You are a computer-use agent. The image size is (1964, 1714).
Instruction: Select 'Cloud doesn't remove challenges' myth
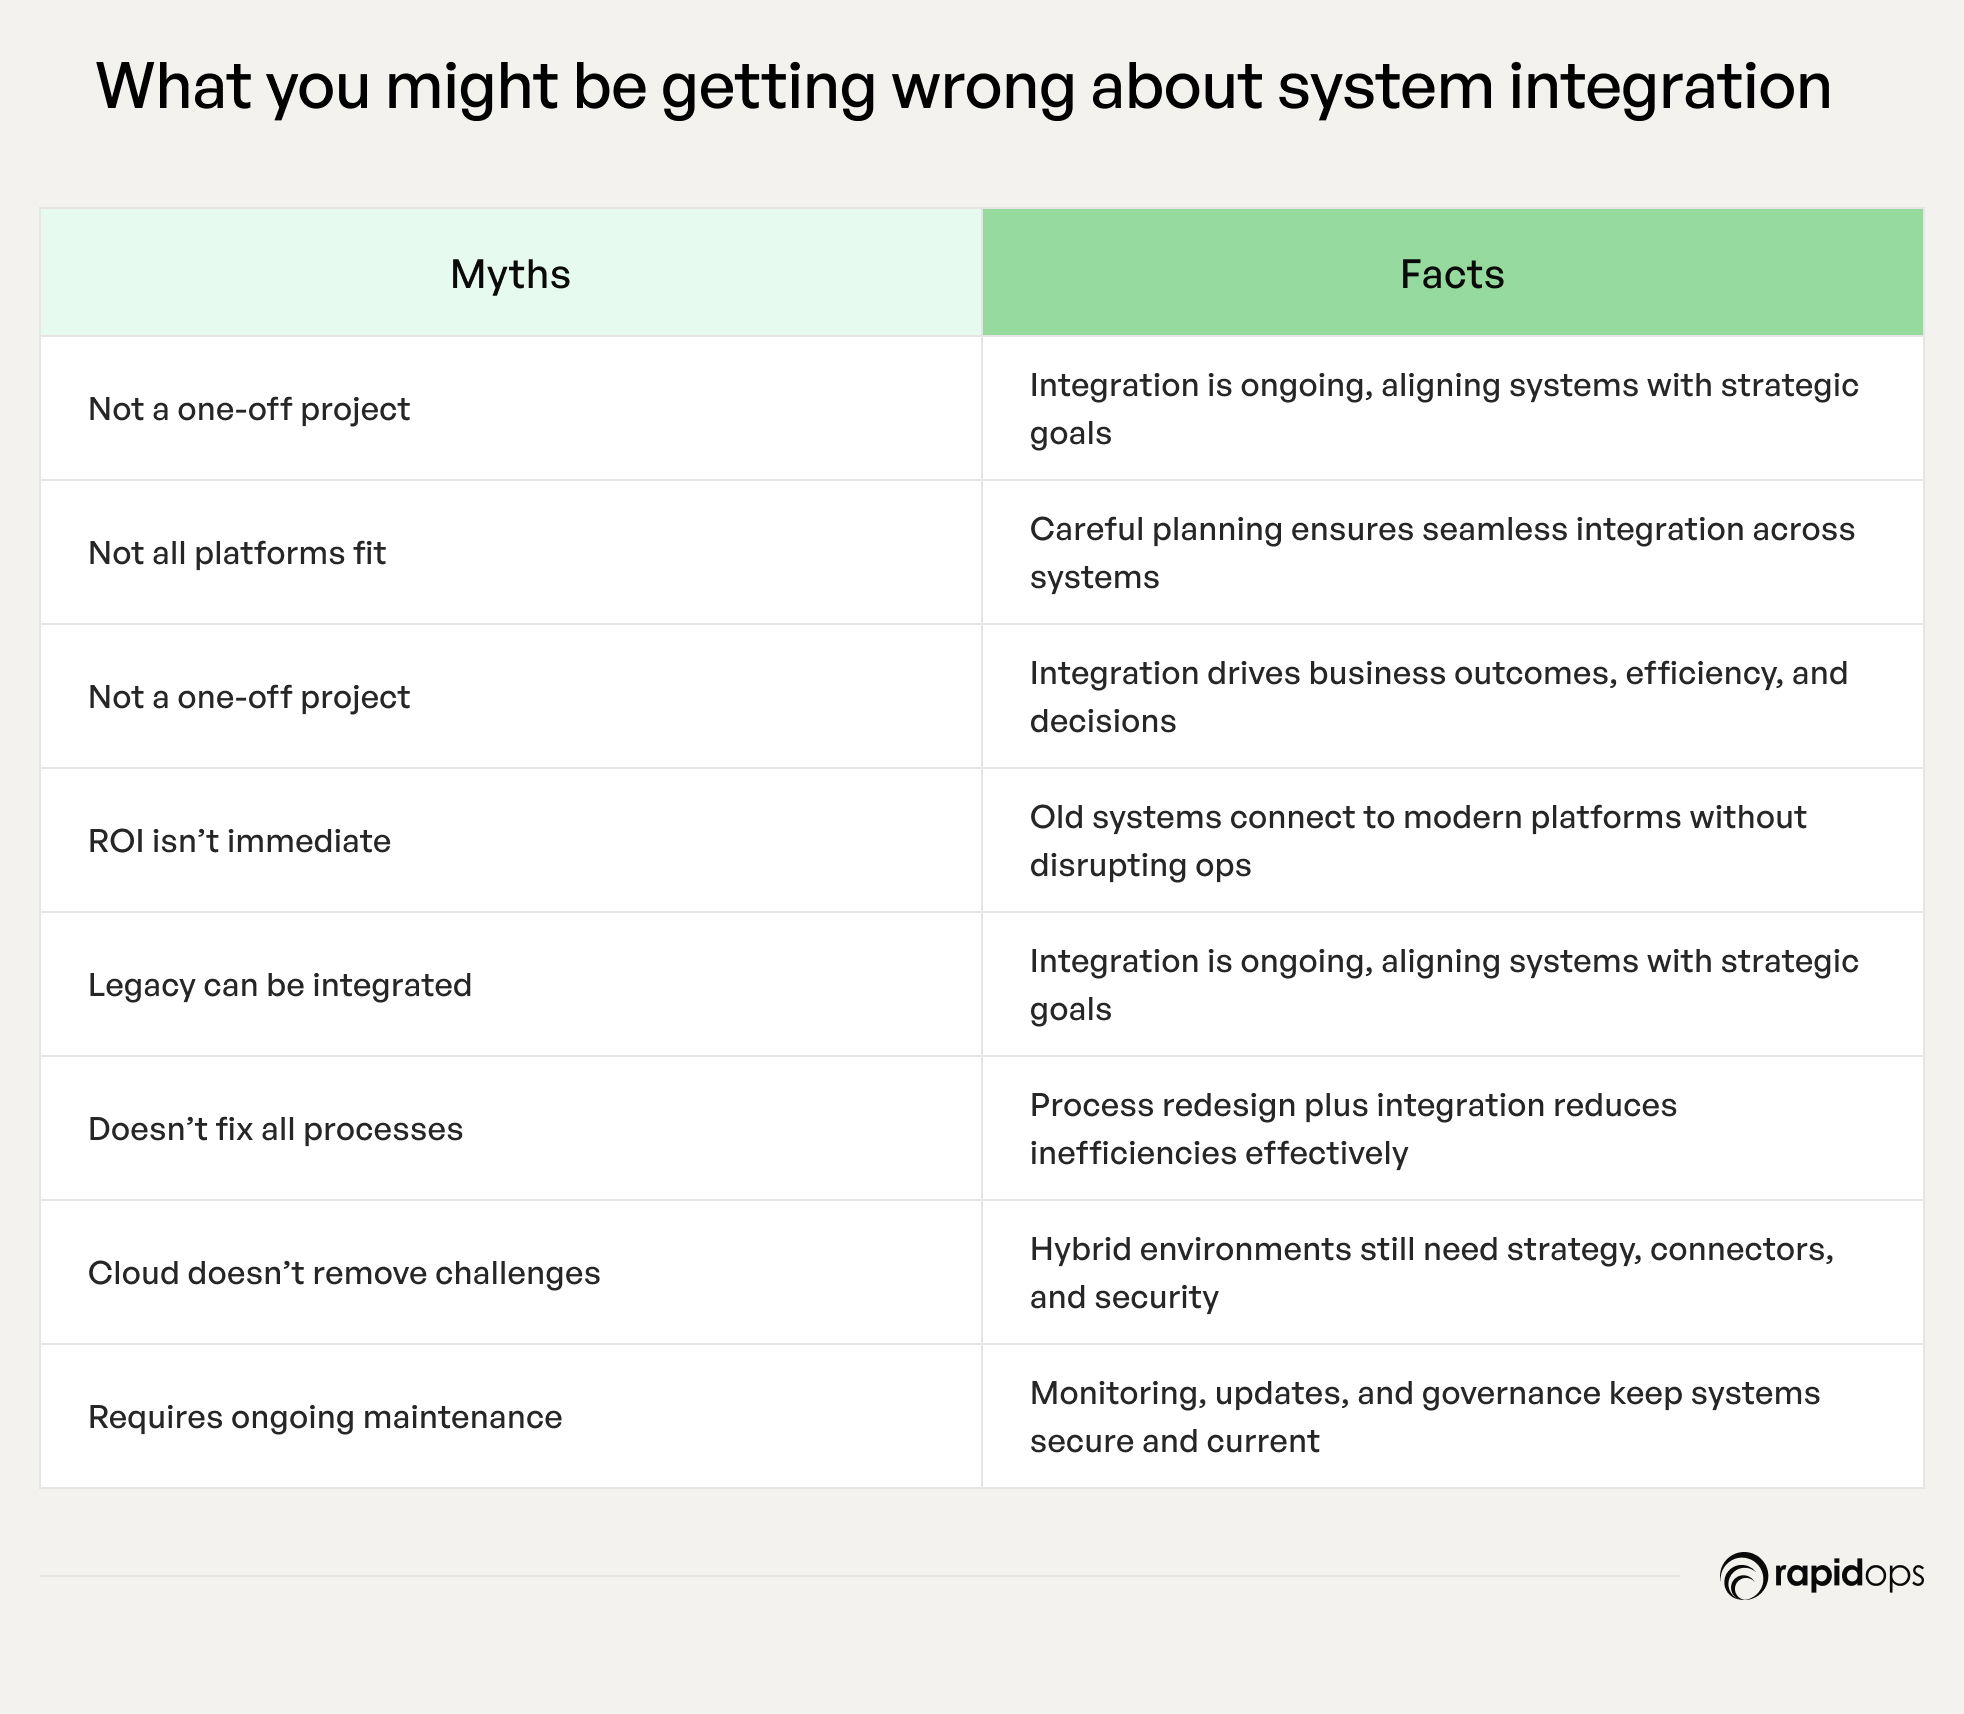(x=344, y=1273)
